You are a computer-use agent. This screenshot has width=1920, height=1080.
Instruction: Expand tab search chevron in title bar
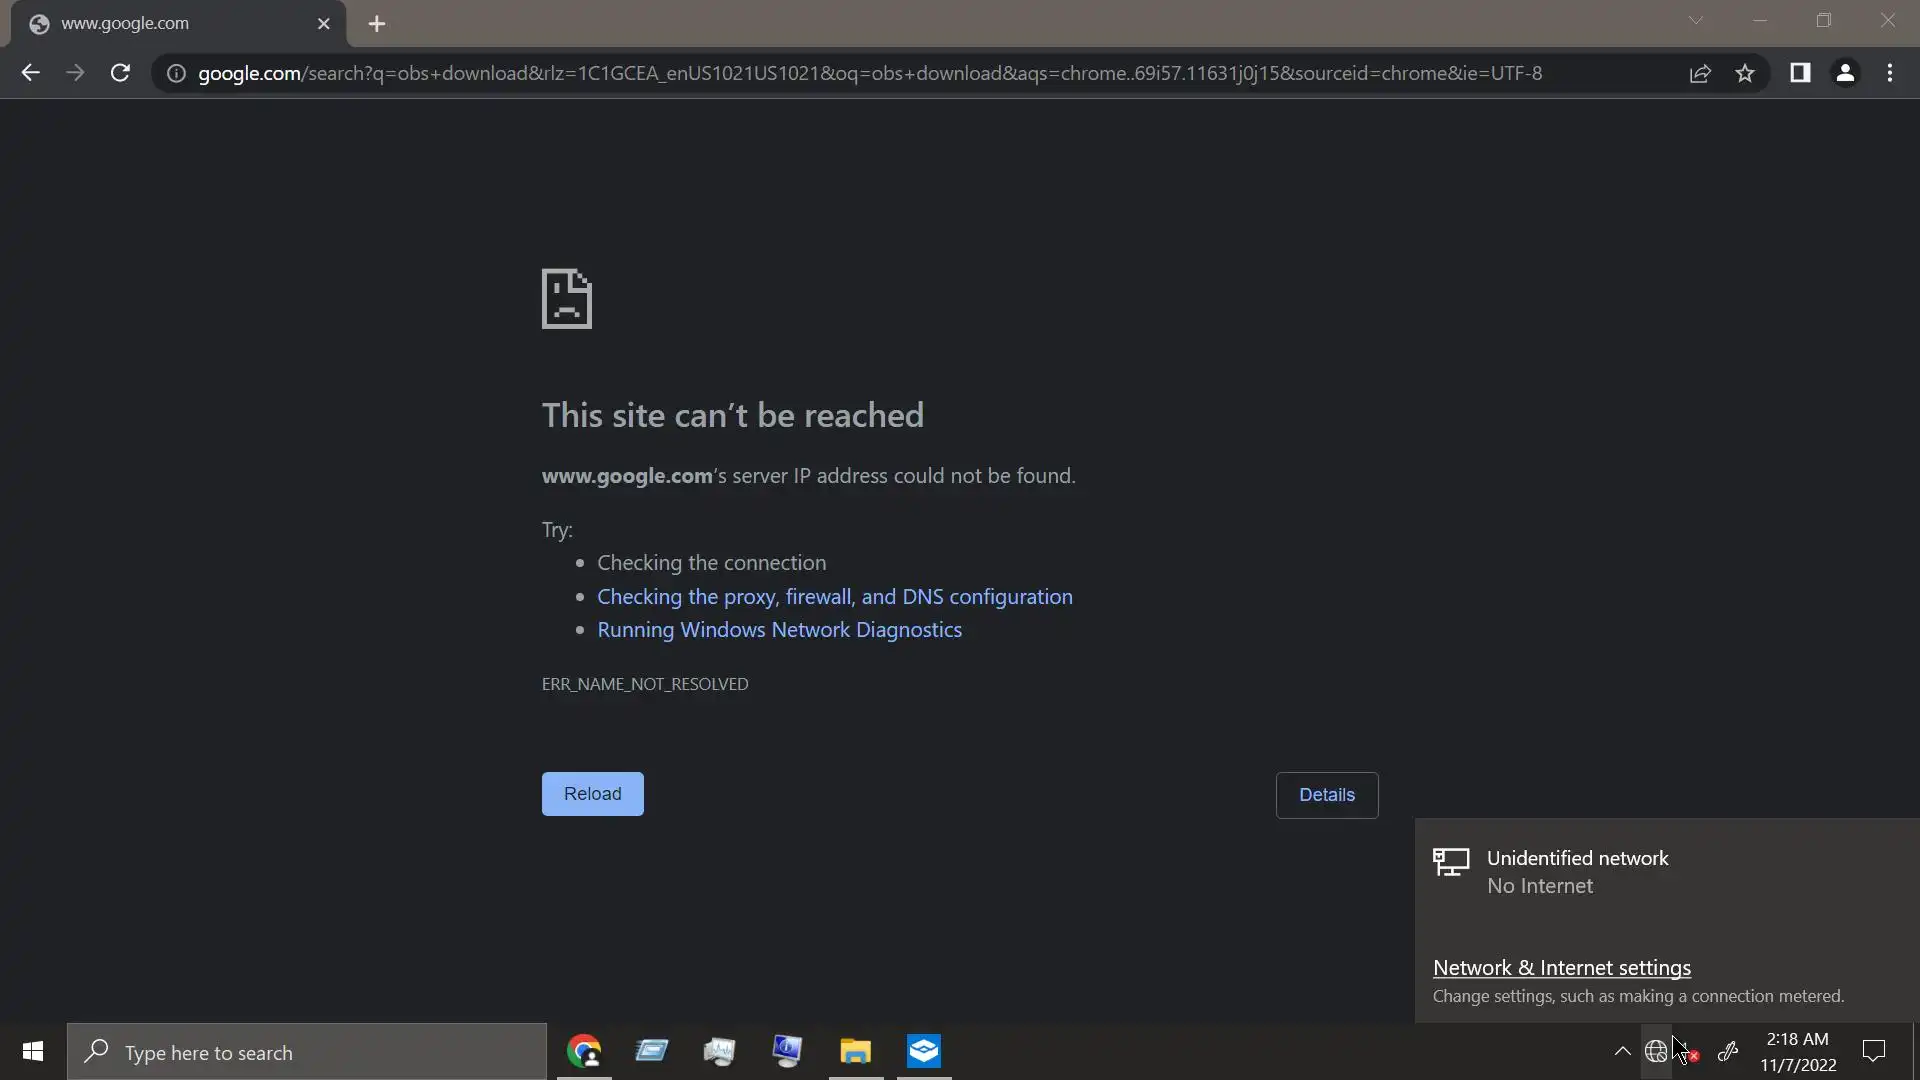[x=1696, y=20]
